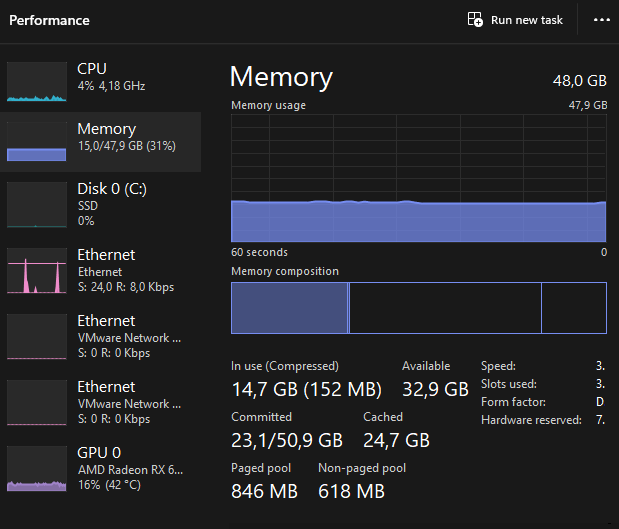619x529 pixels.
Task: Click the free segment of memory composition bar
Action: click(573, 308)
